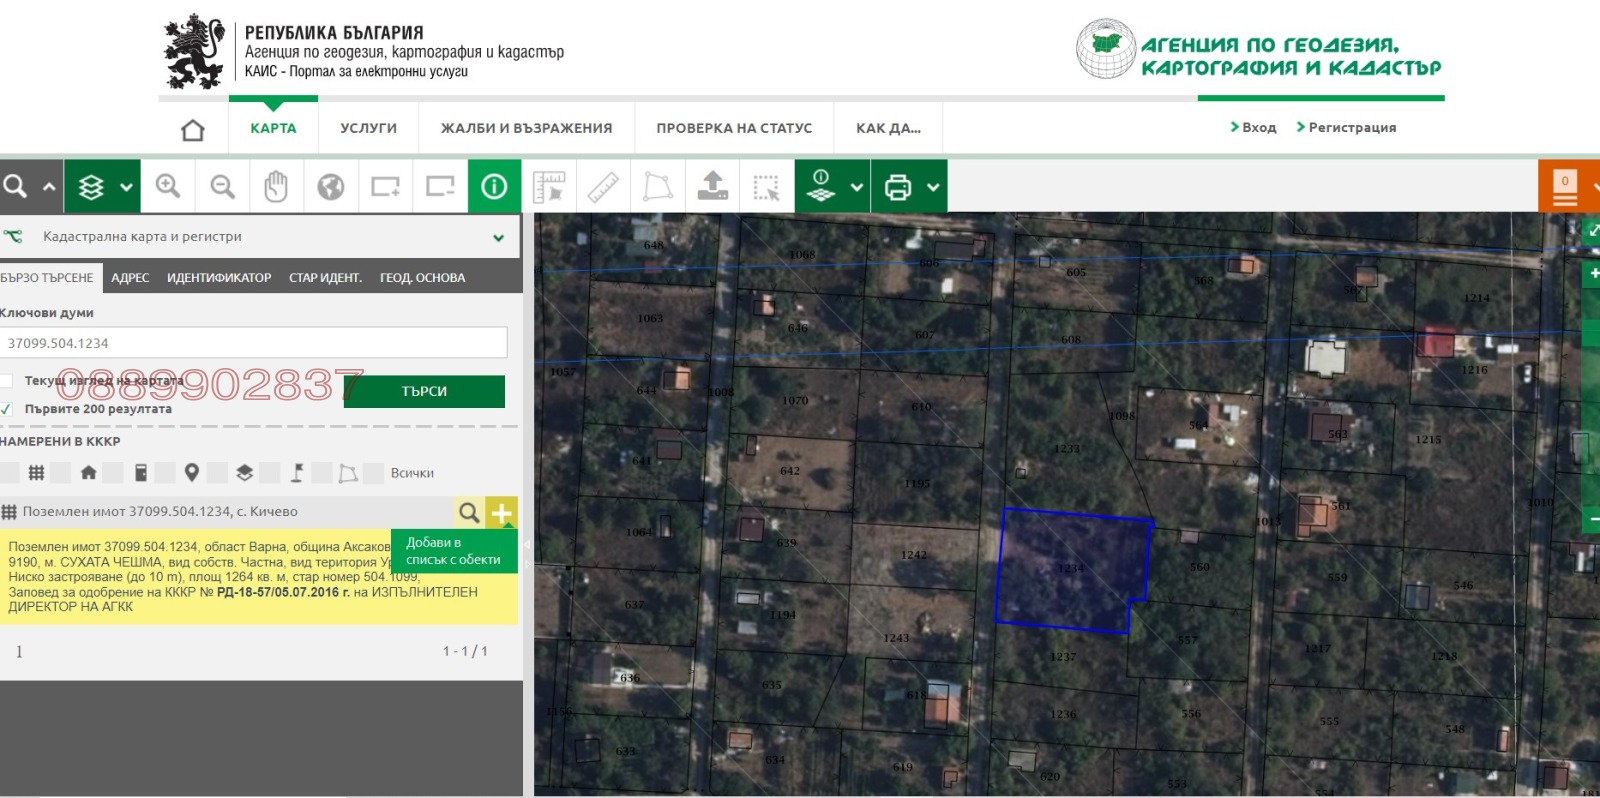Activate the green info identify tool
The image size is (1600, 798).
point(494,186)
